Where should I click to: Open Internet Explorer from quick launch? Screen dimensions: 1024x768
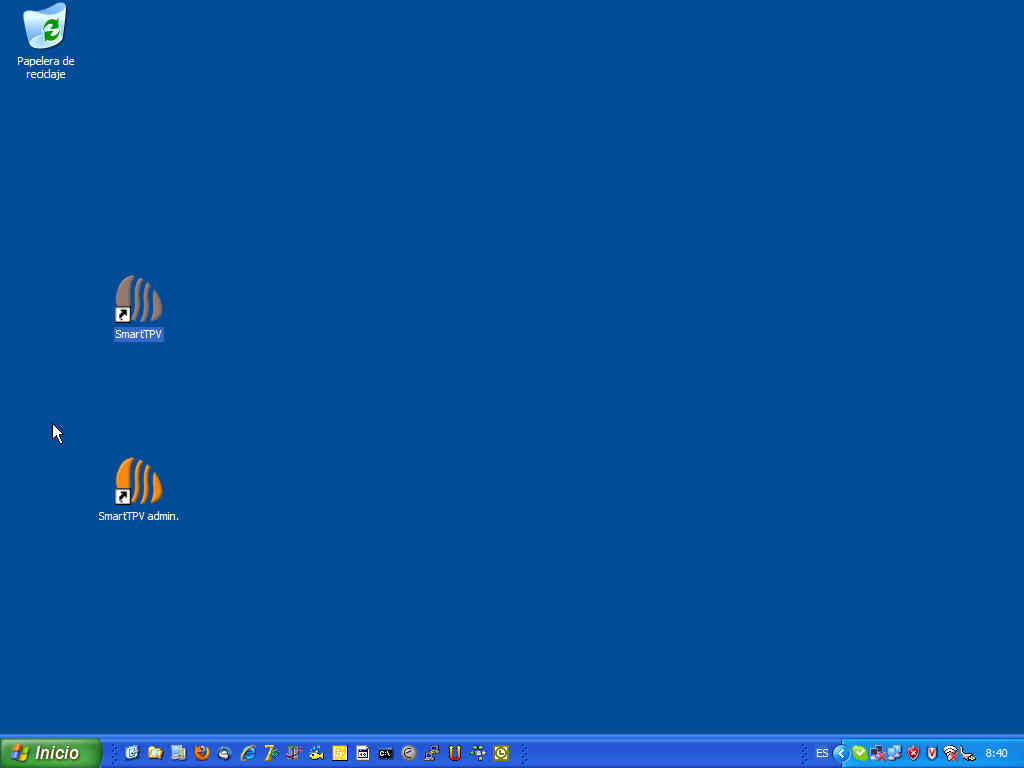click(x=248, y=753)
